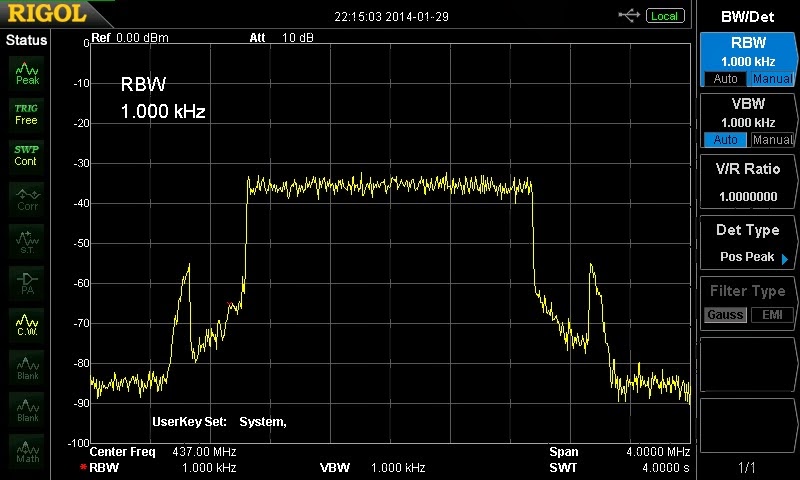
Task: Click the S.T. signal track icon
Action: (27, 242)
